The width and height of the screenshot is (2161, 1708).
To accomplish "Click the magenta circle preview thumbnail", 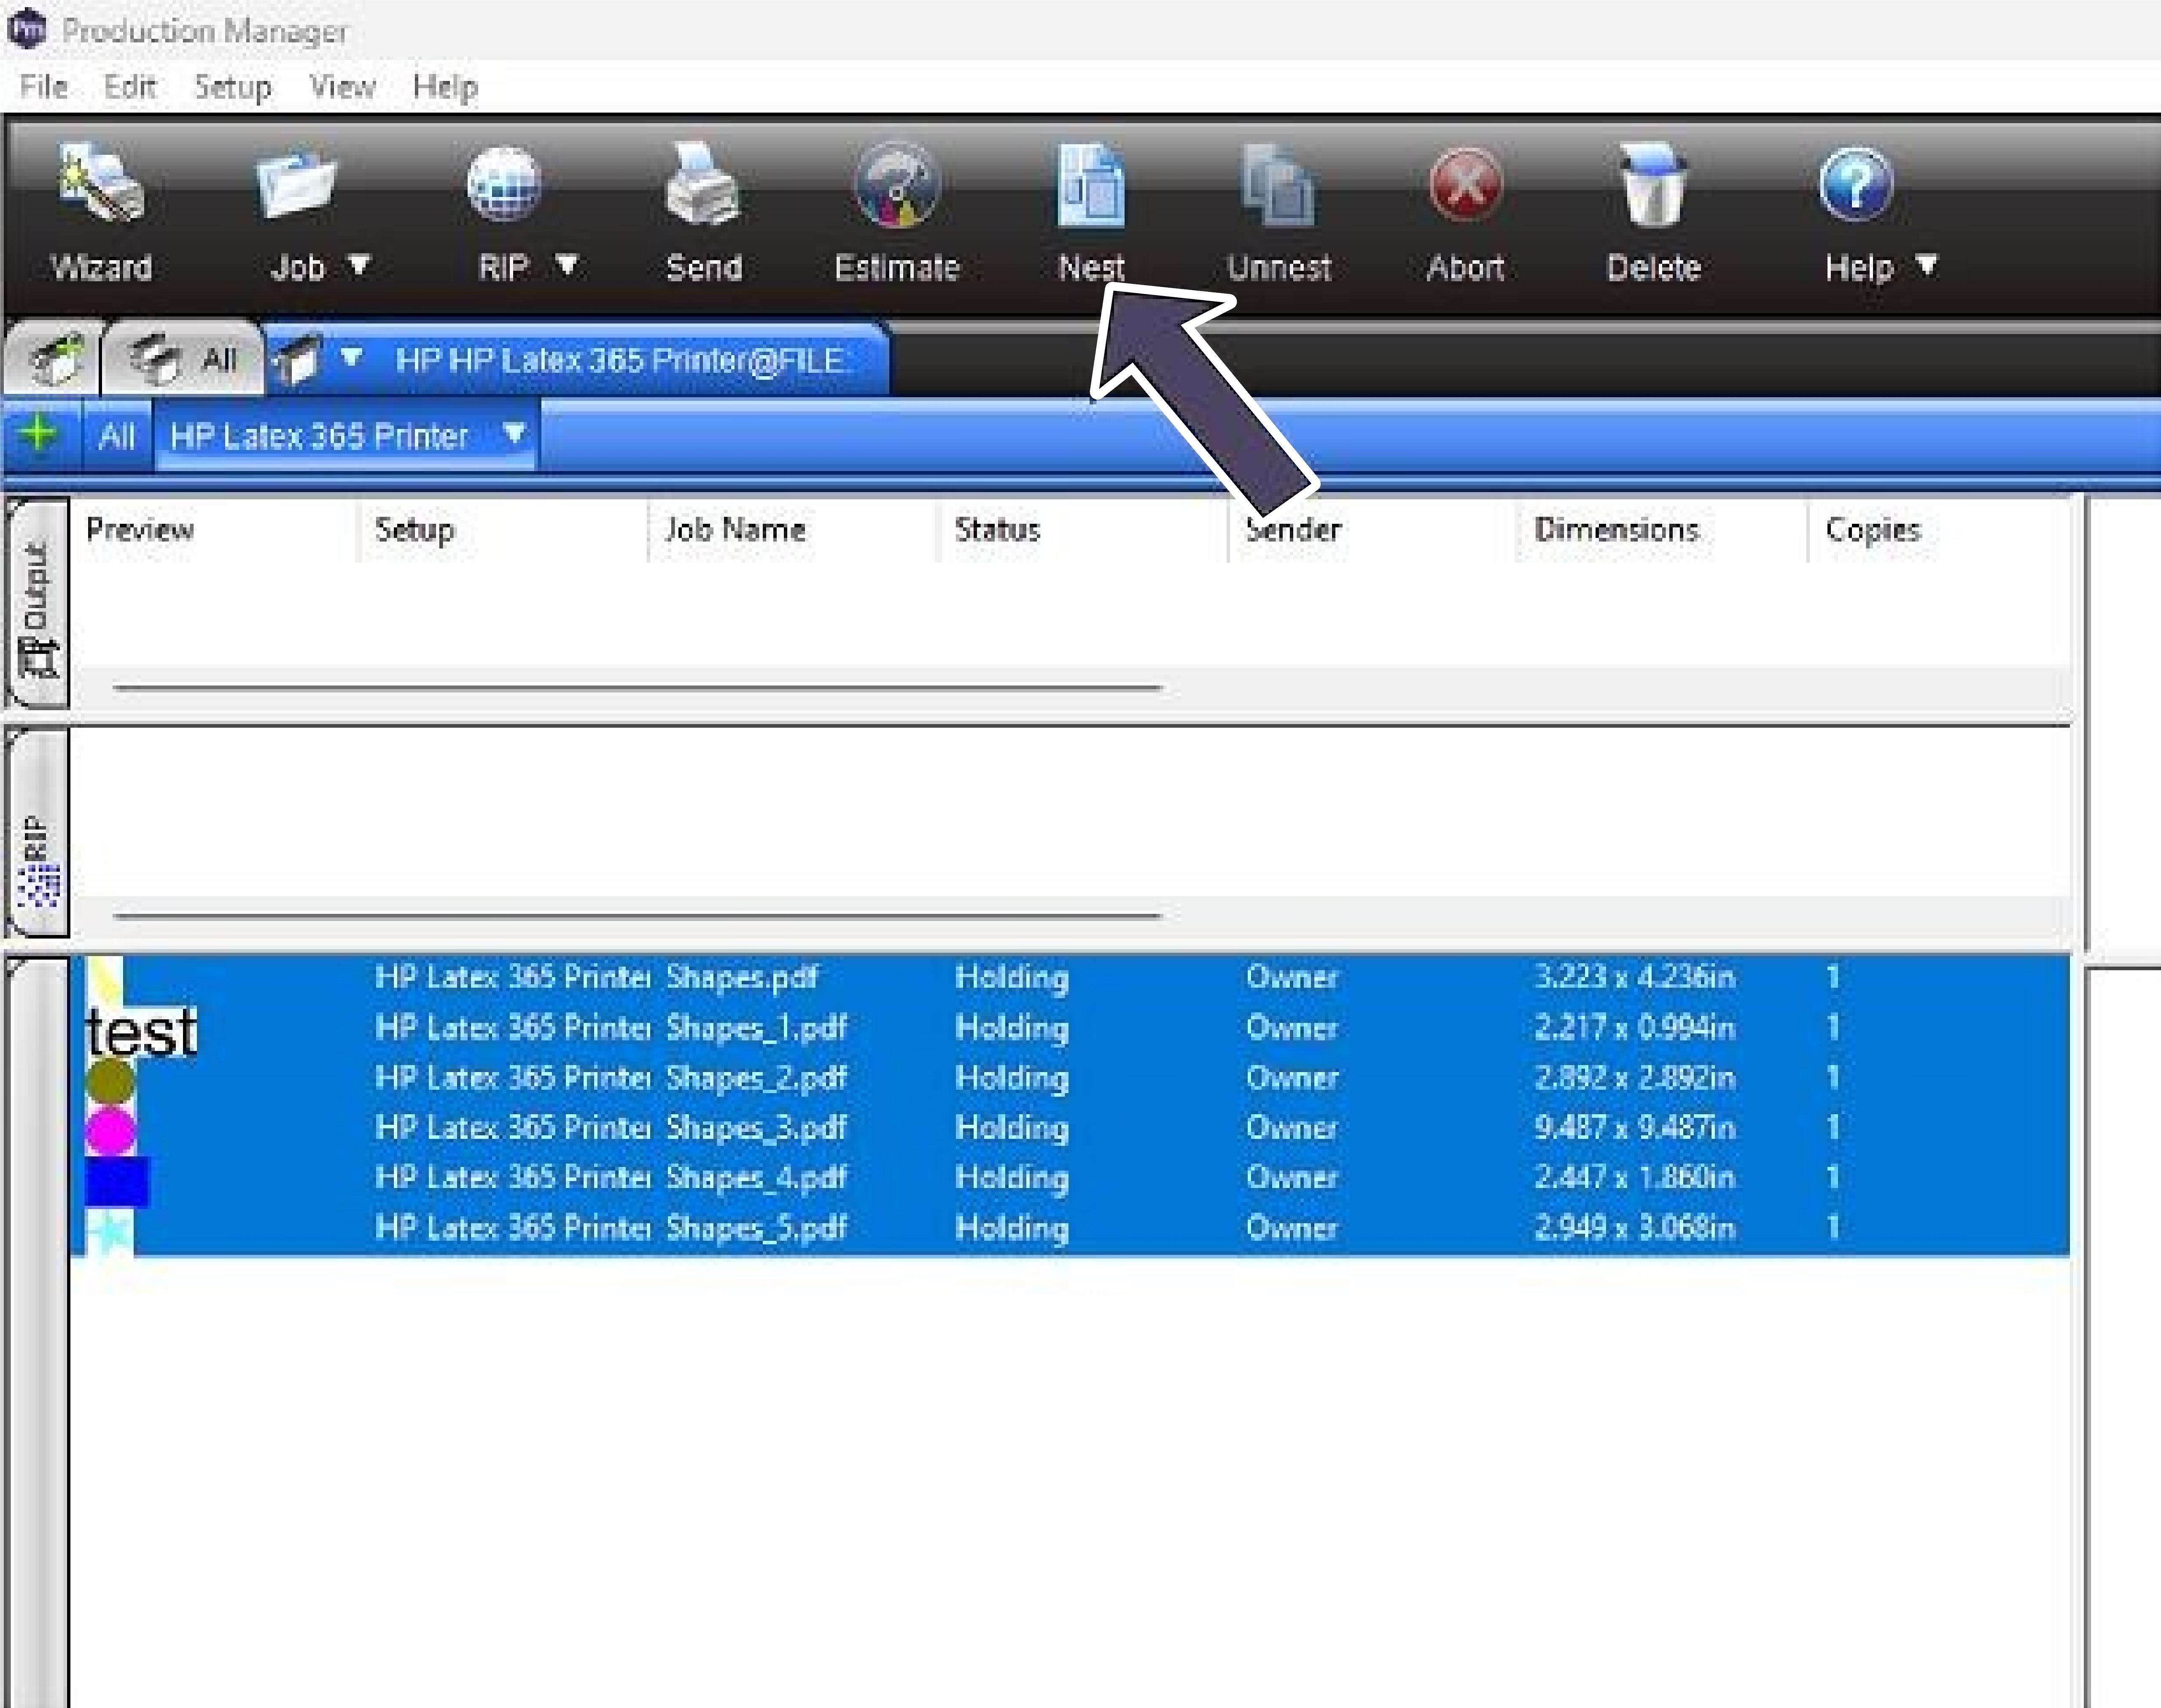I will 110,1131.
